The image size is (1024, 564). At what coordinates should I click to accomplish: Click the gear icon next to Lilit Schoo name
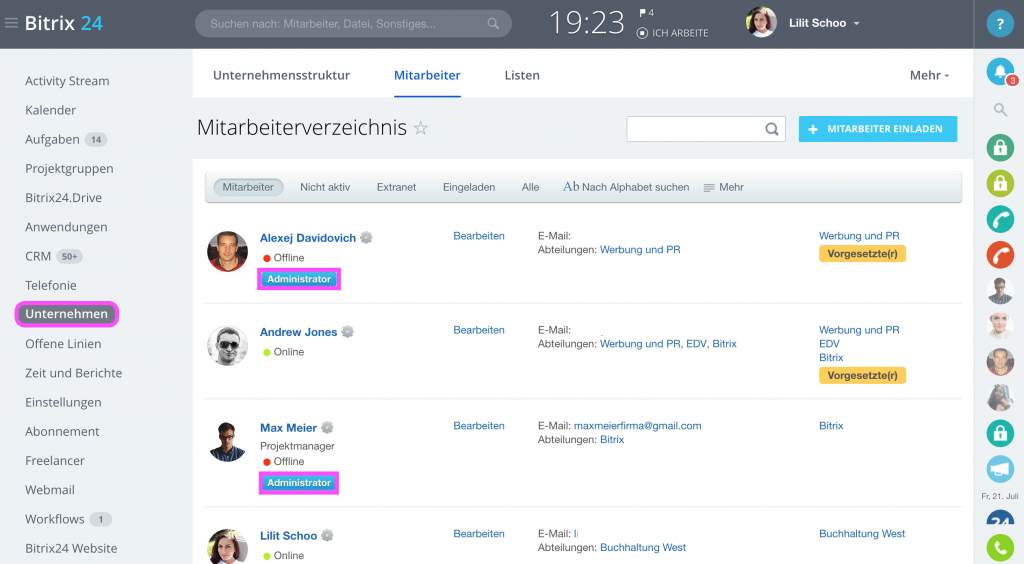[327, 535]
